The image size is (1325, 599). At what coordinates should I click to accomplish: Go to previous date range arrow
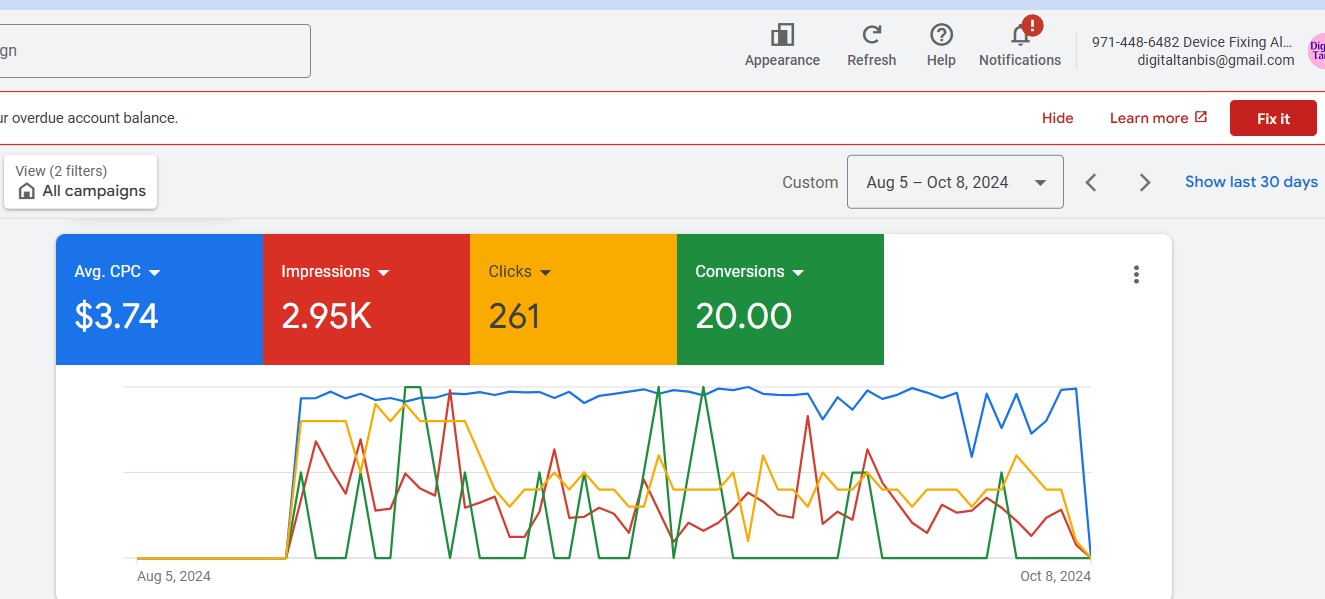click(1092, 182)
